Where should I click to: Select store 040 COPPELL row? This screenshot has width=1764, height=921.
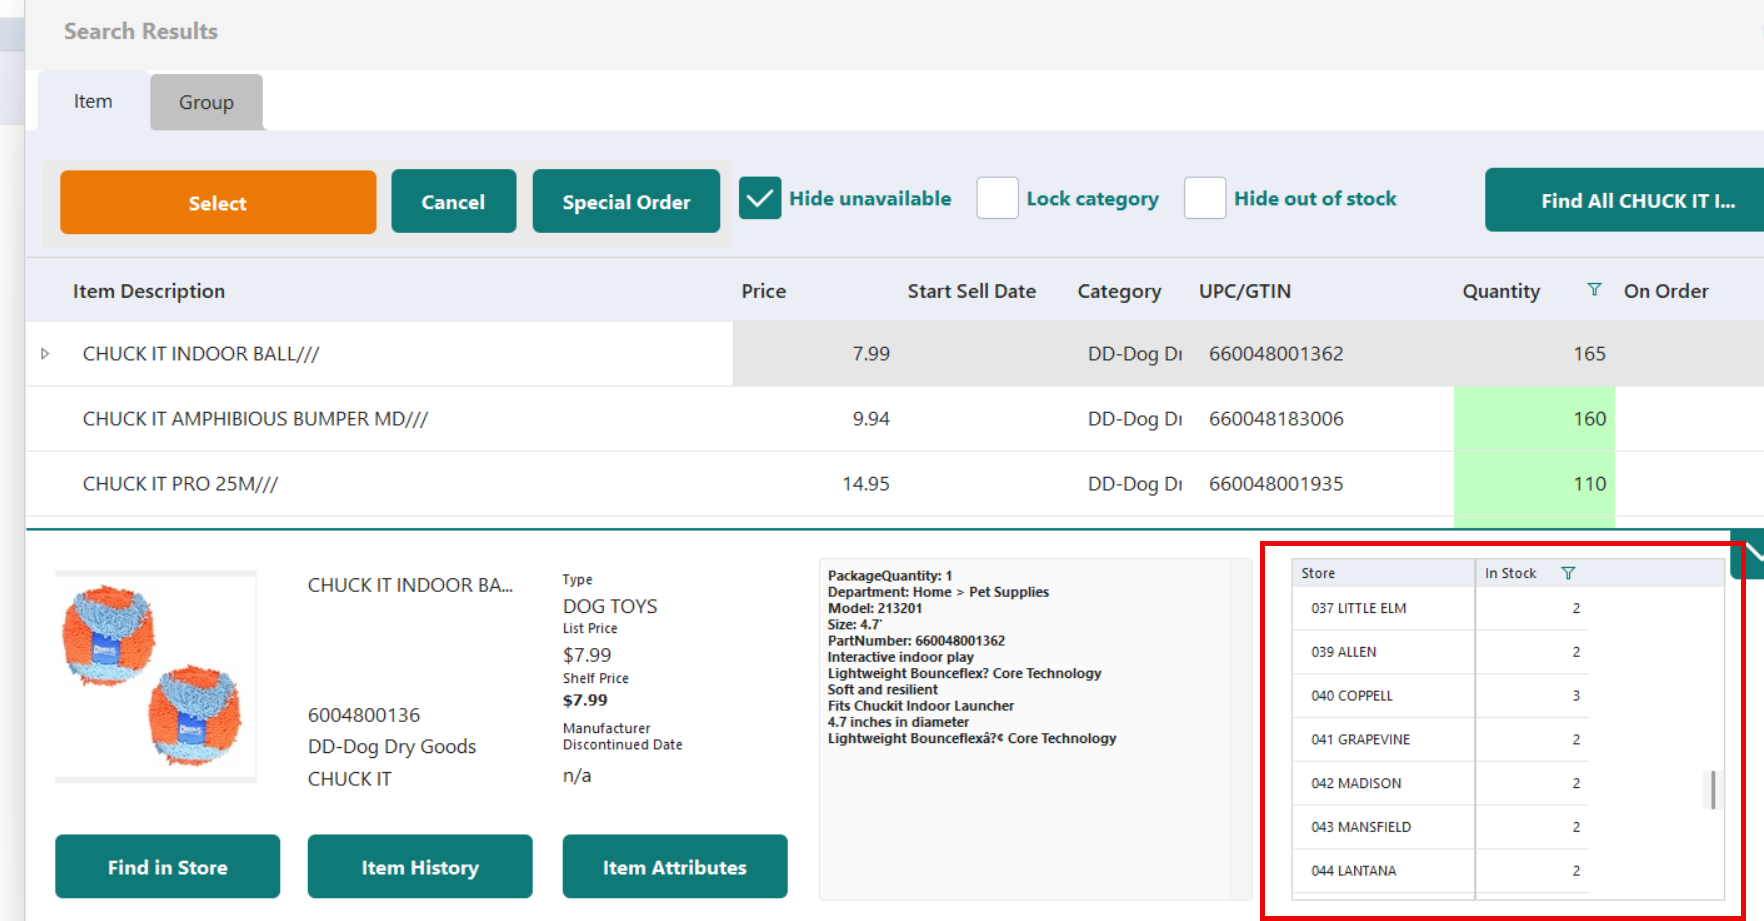pos(1440,696)
